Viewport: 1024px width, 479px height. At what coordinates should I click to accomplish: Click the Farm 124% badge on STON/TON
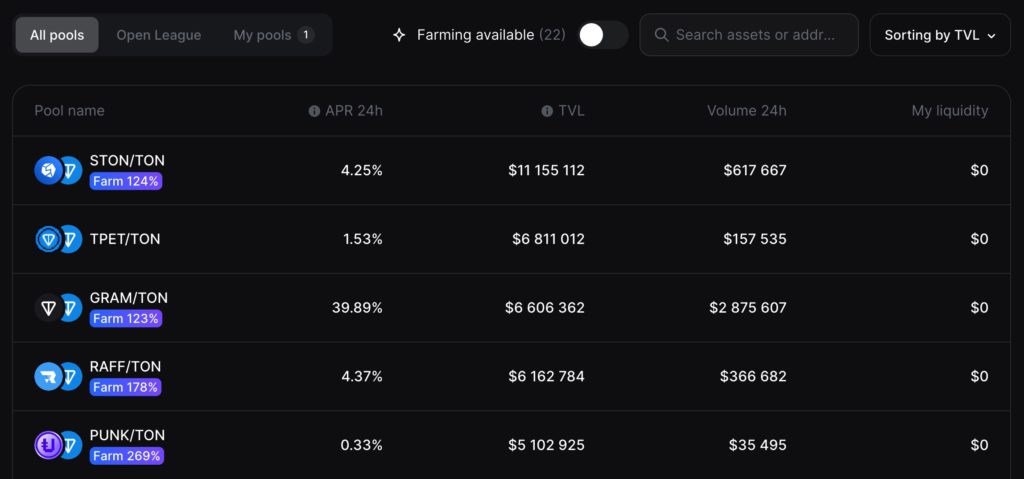126,181
